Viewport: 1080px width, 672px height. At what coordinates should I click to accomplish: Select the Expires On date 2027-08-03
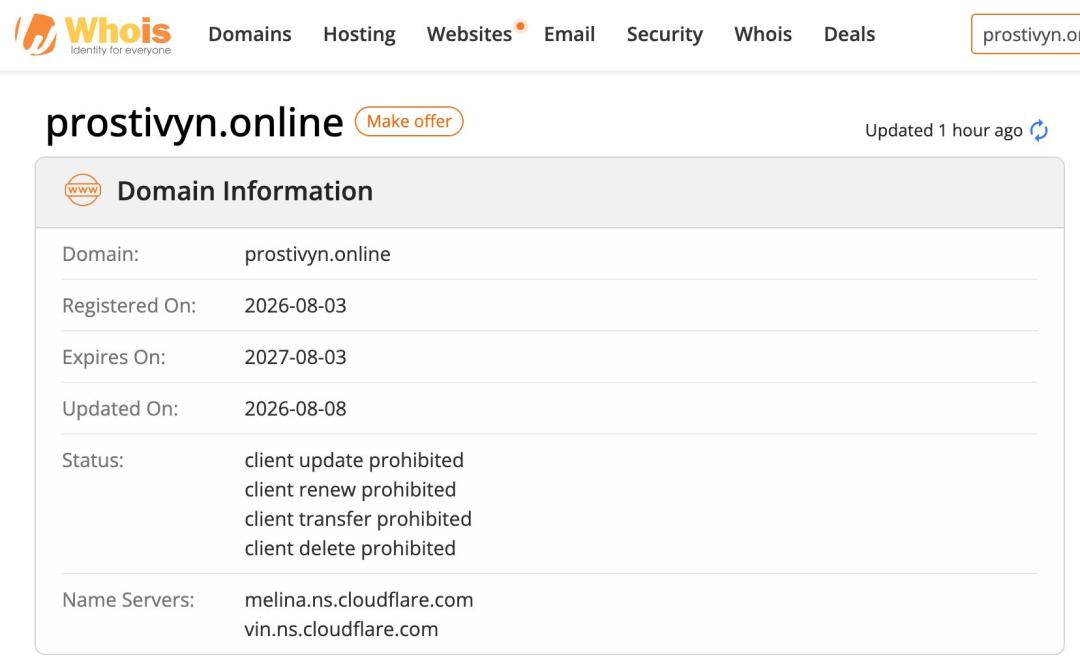point(295,357)
